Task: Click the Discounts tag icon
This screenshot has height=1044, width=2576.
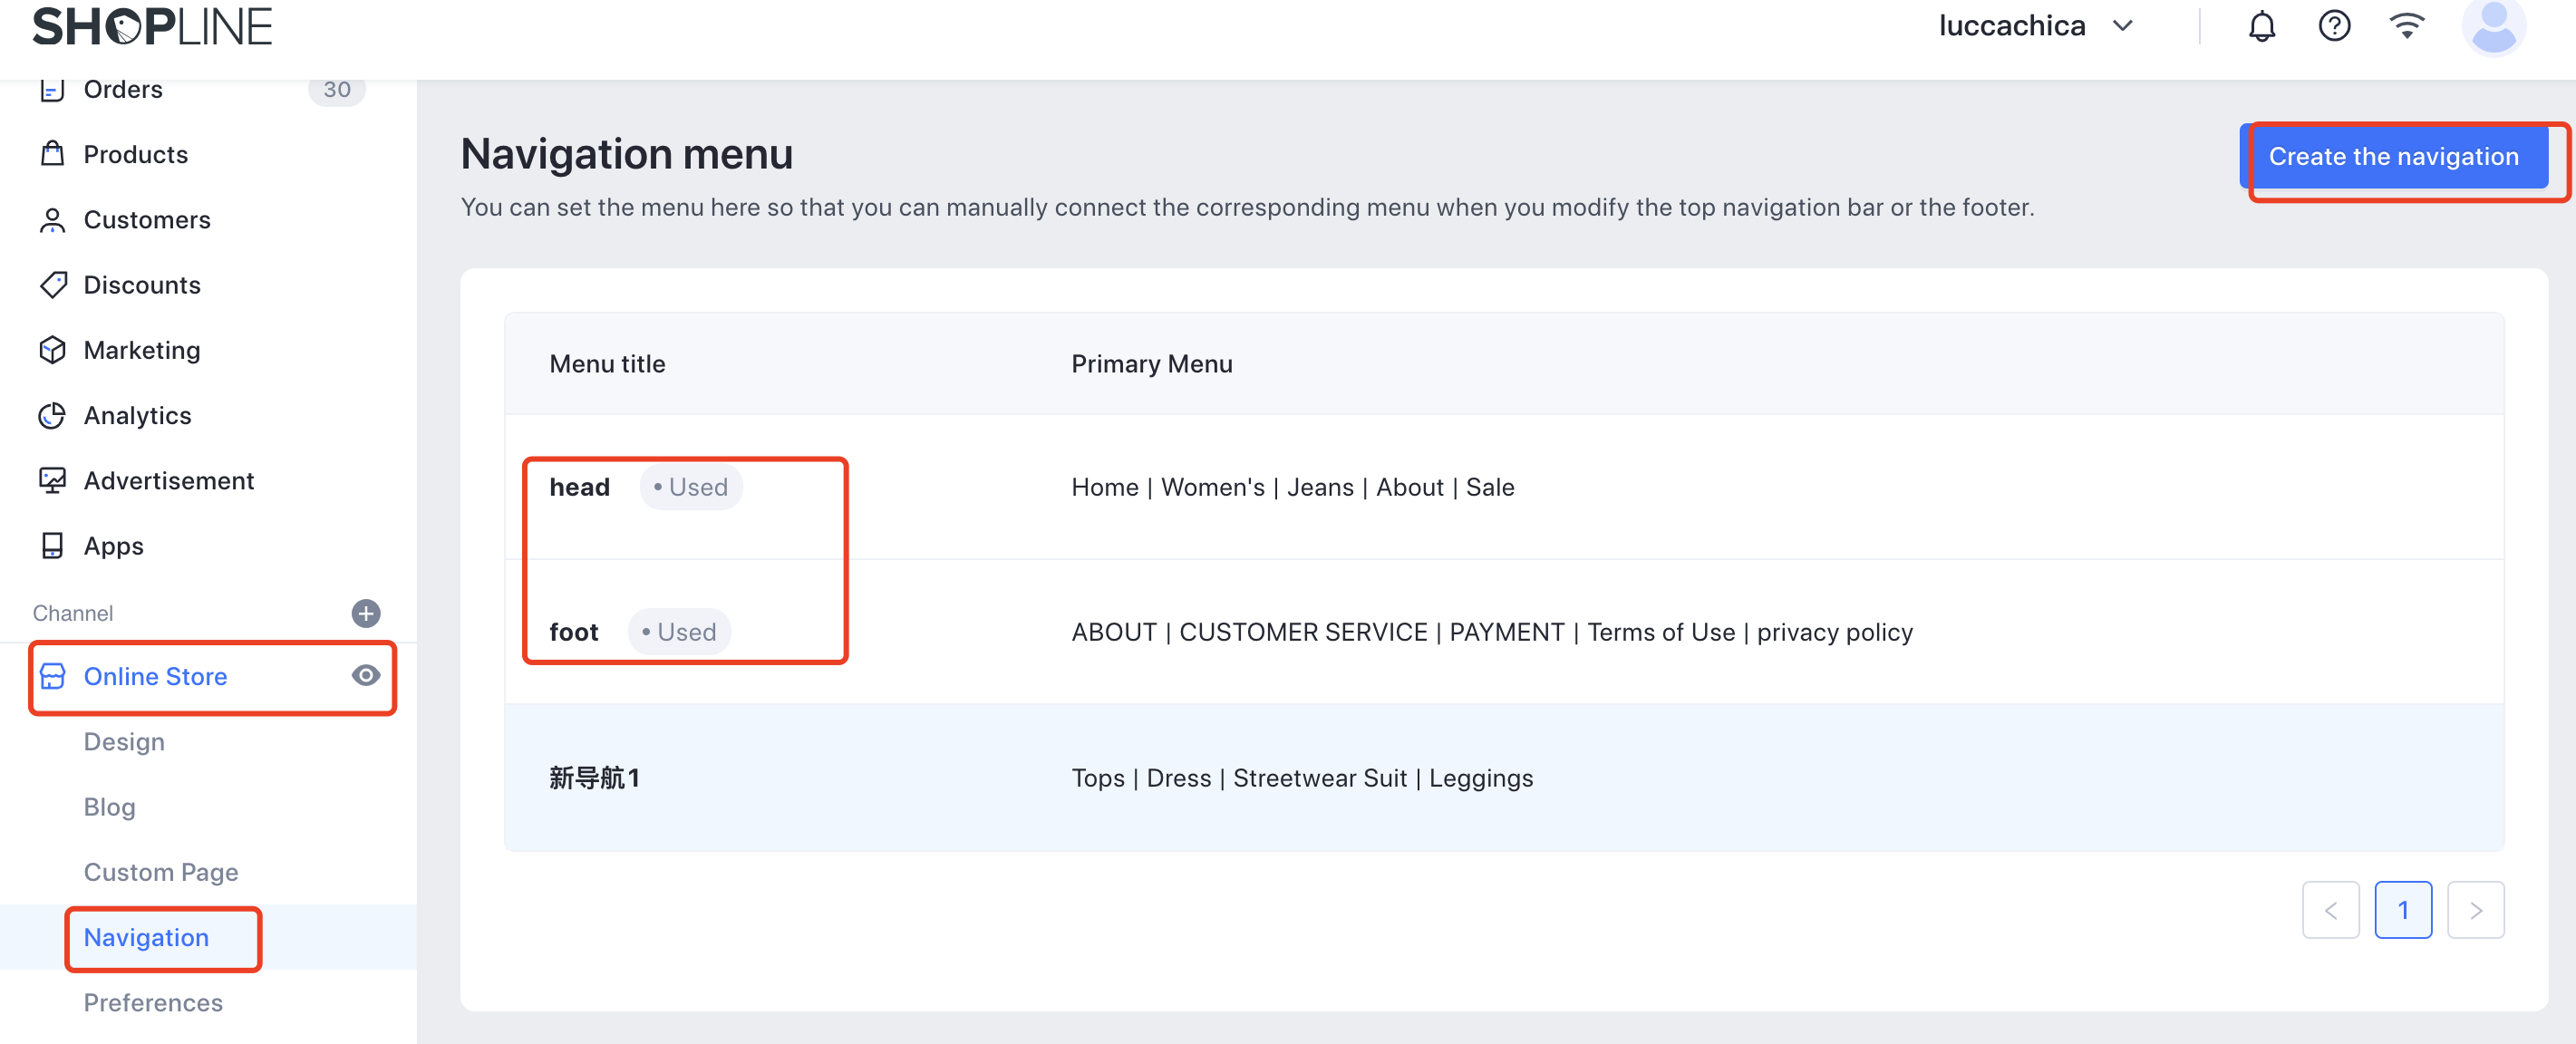Action: [52, 285]
